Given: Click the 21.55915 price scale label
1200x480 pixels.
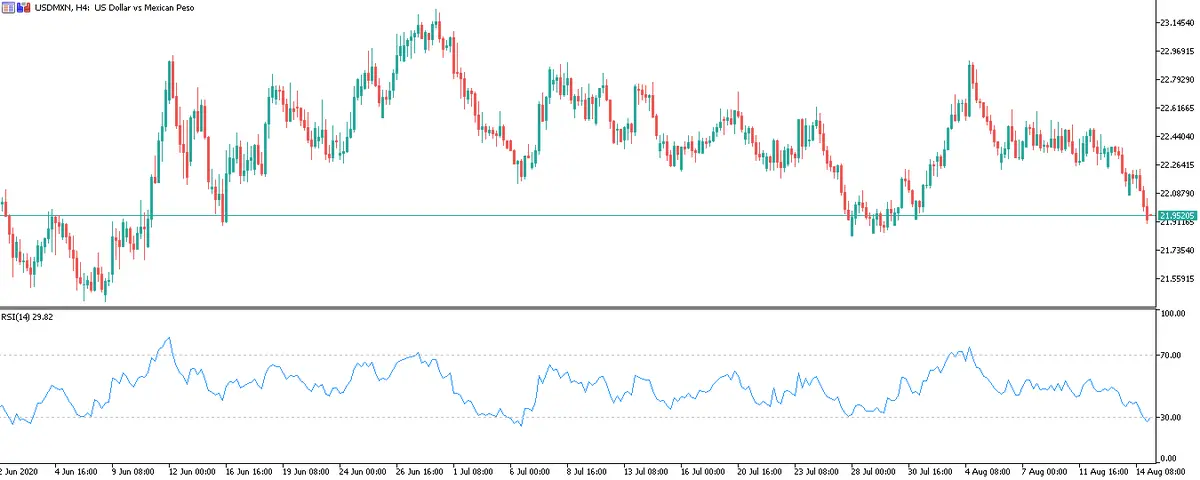Looking at the screenshot, I should pyautogui.click(x=1177, y=278).
